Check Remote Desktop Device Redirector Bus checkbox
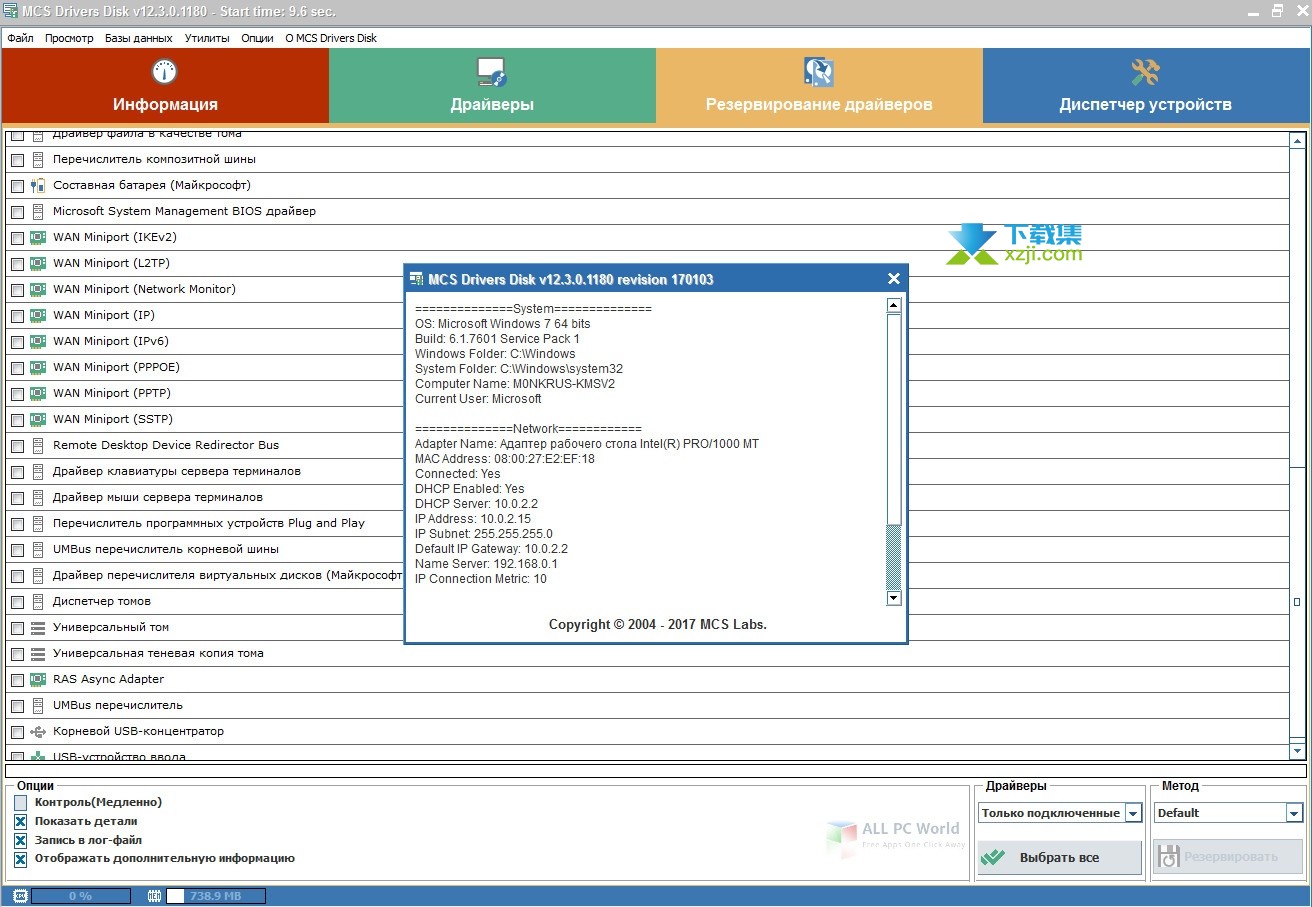 pos(18,446)
